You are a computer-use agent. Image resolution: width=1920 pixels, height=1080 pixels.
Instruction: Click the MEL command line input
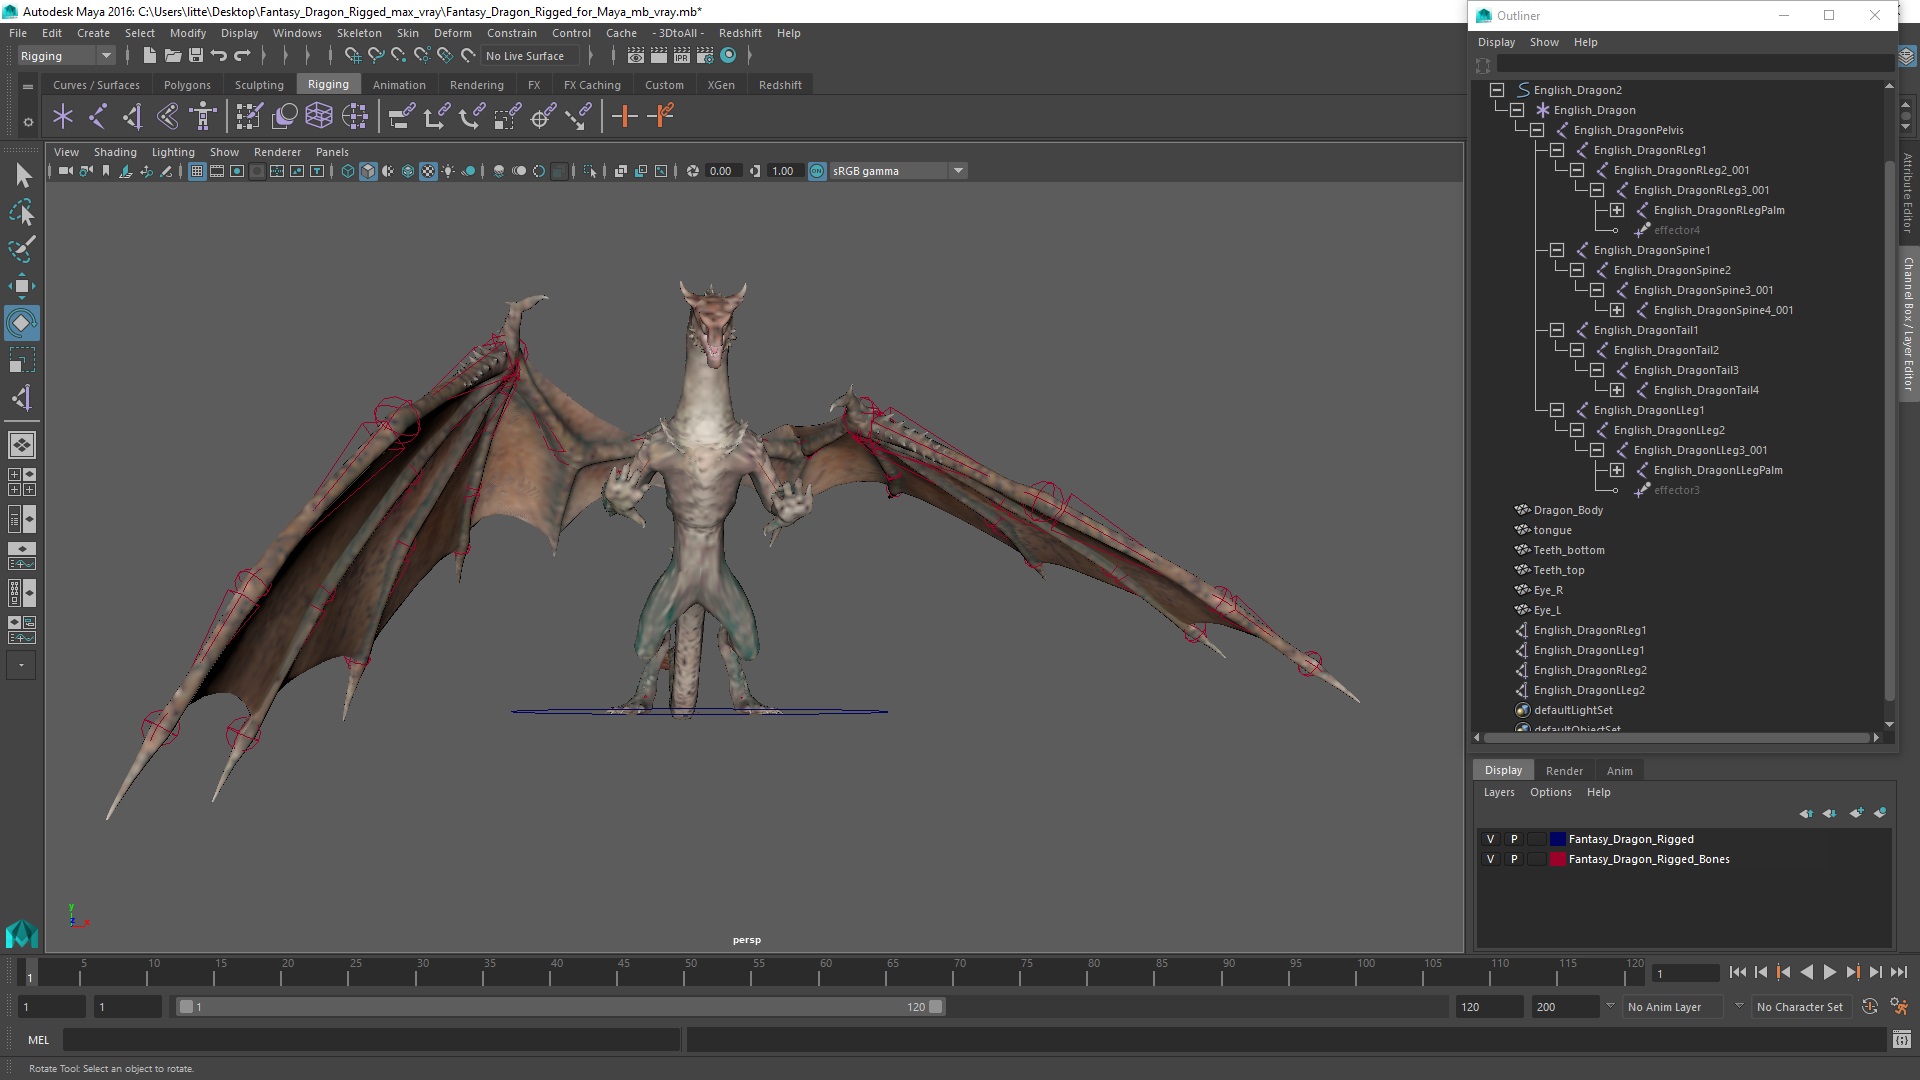(371, 1040)
